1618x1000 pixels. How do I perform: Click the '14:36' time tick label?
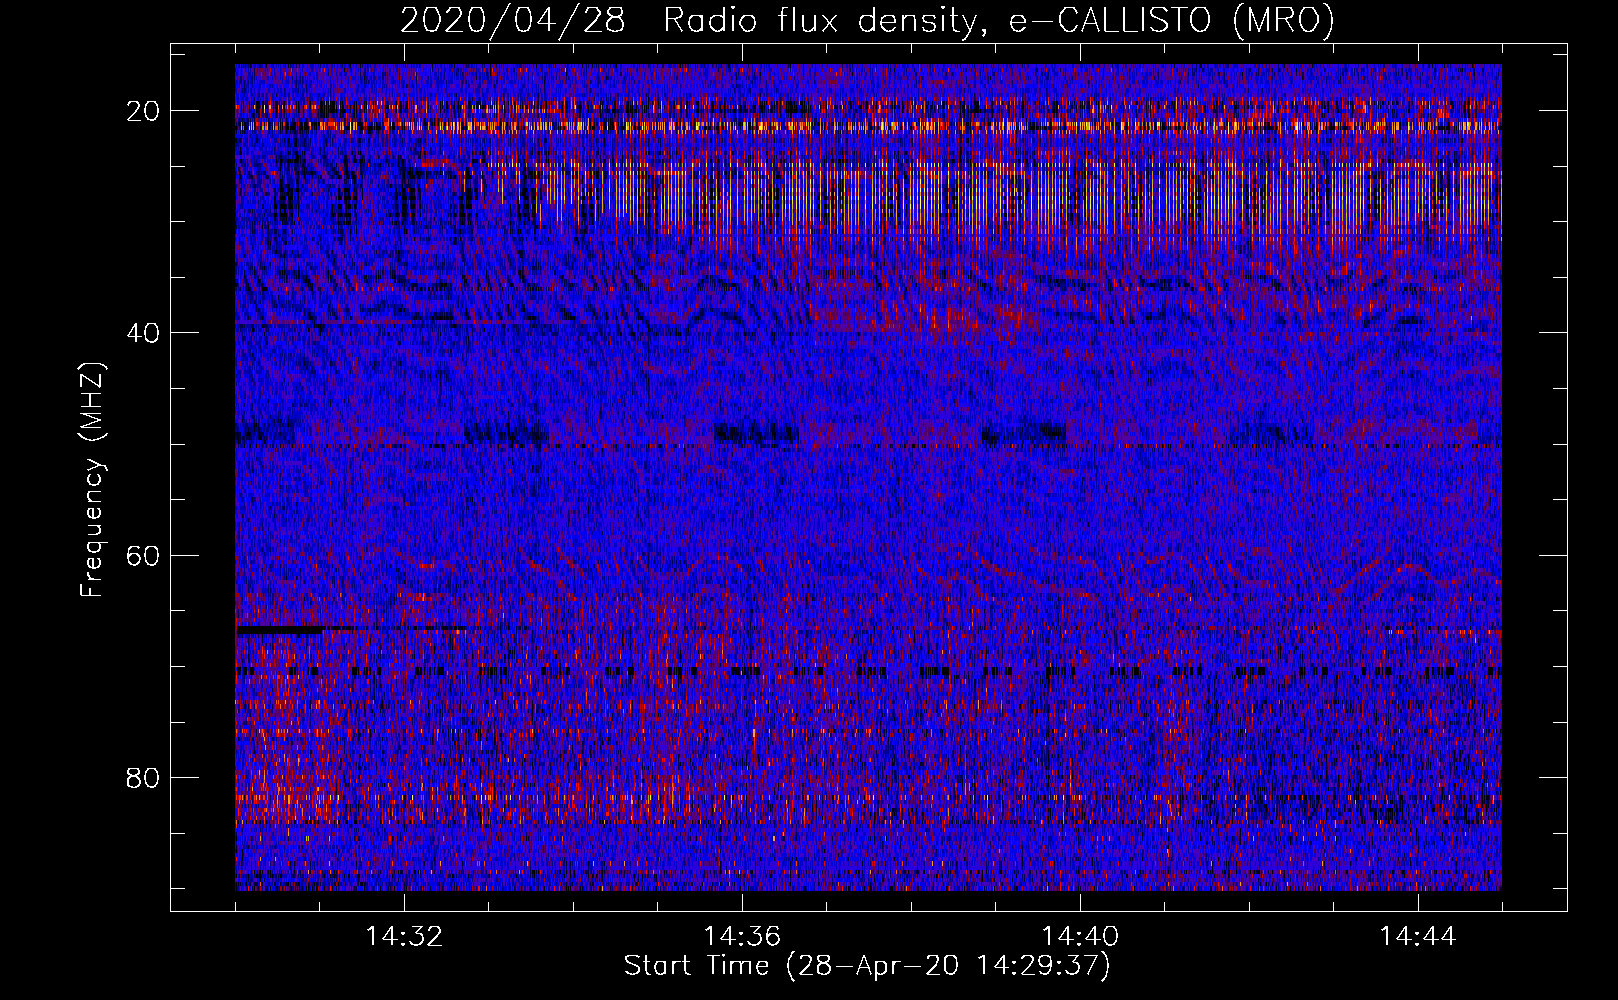pos(742,936)
